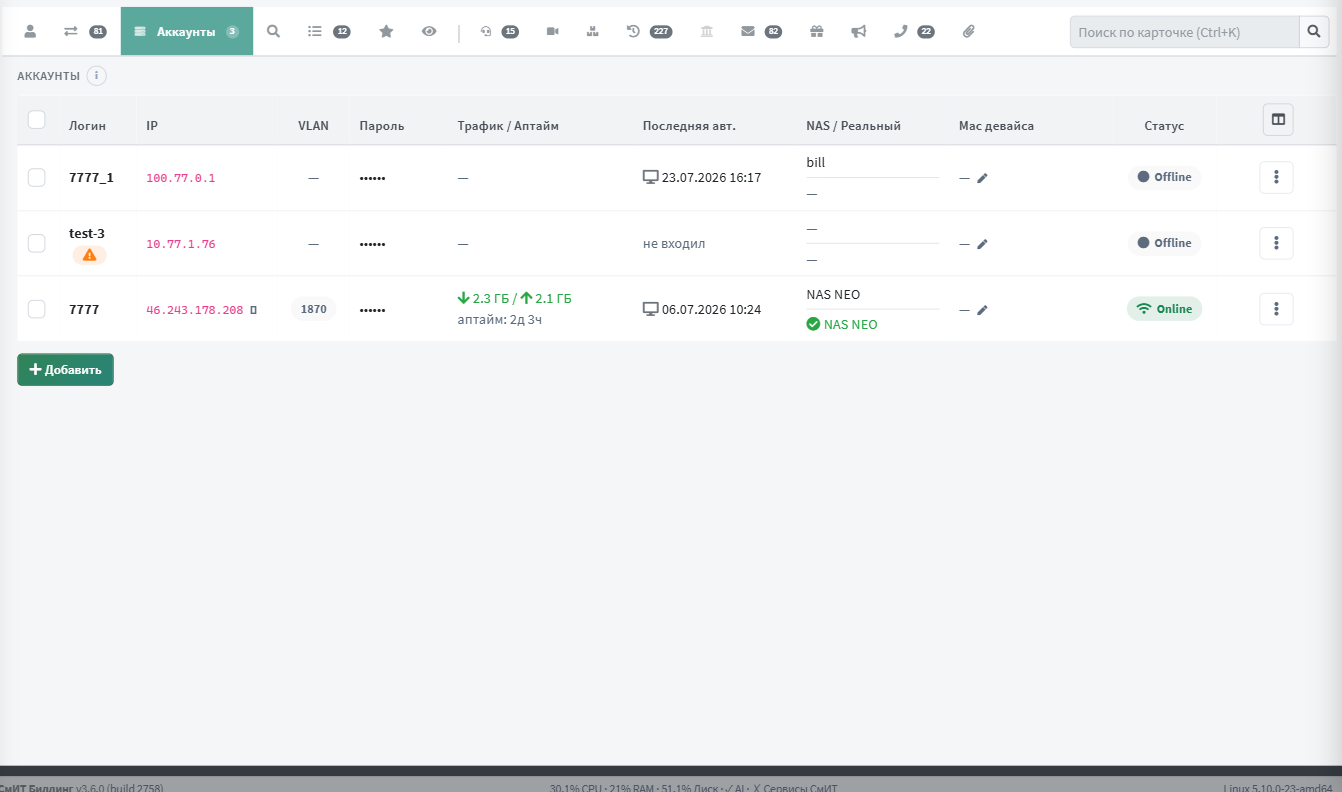Open the phone calls tab with badge 22
This screenshot has width=1342, height=792.
[x=914, y=32]
